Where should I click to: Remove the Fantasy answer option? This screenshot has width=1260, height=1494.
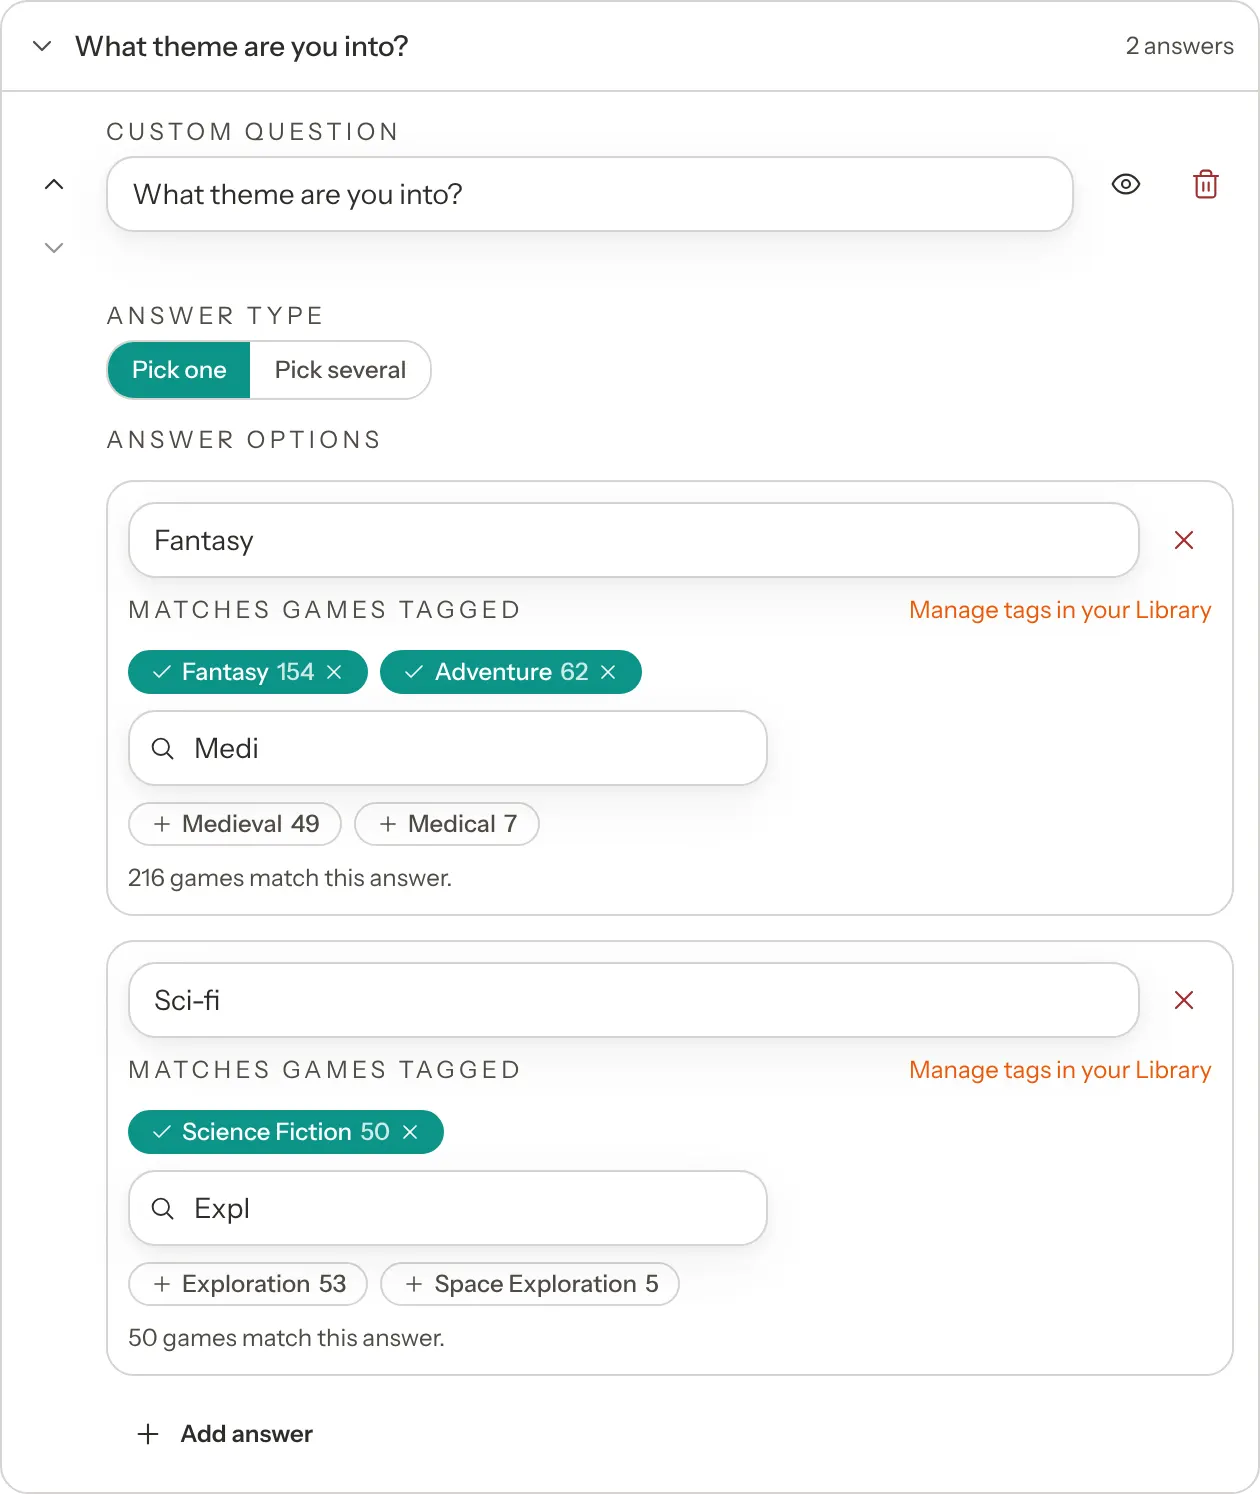[x=1184, y=540]
